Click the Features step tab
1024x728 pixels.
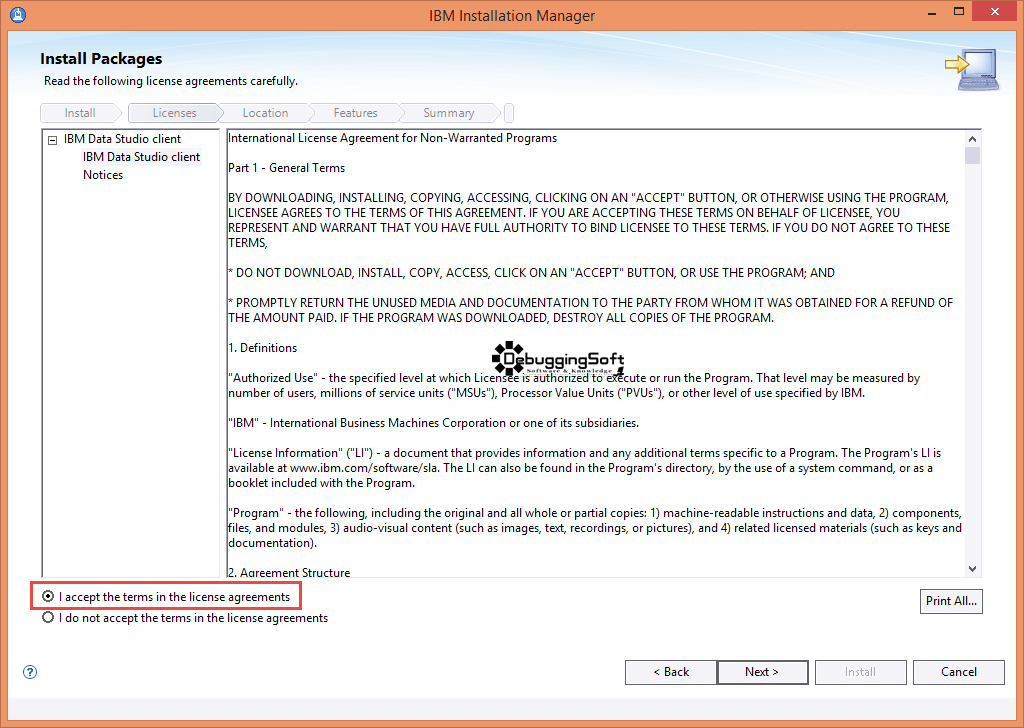click(355, 113)
